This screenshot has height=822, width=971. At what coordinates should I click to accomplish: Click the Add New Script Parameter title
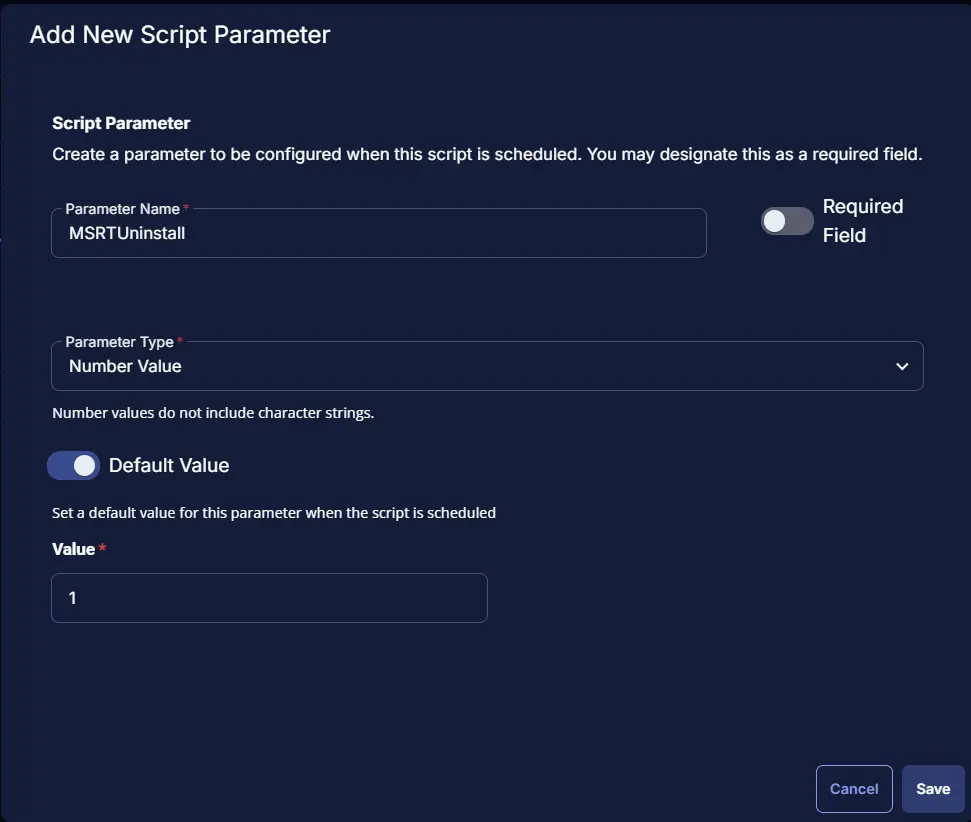point(180,35)
